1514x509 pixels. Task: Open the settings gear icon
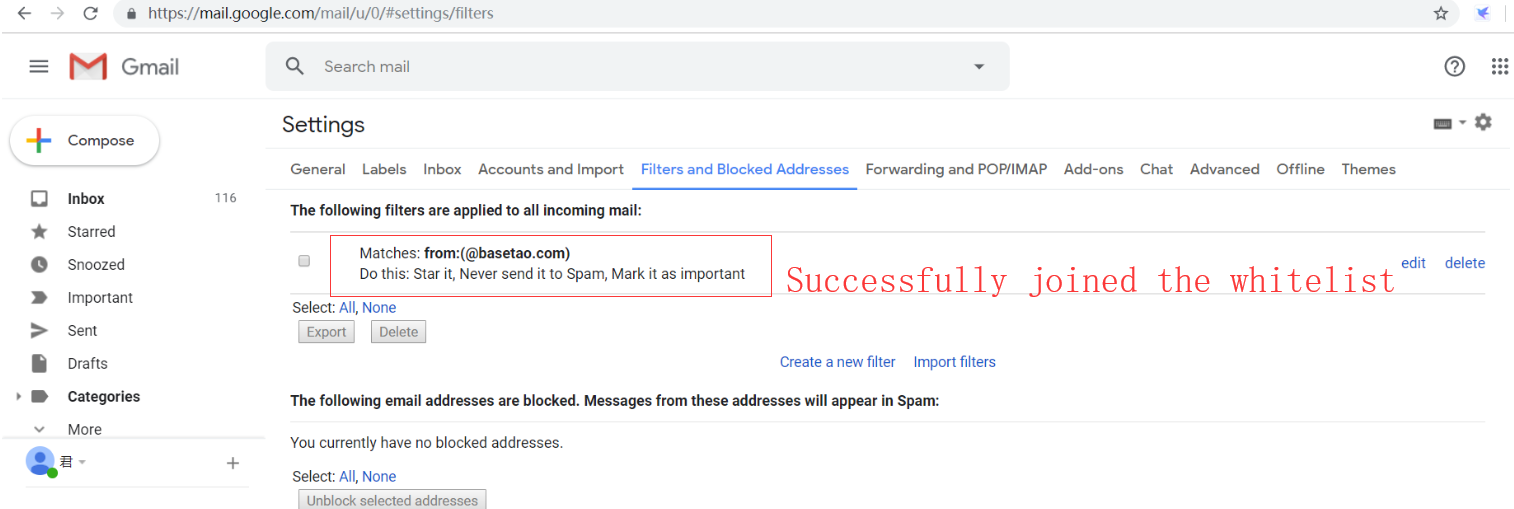(x=1483, y=122)
